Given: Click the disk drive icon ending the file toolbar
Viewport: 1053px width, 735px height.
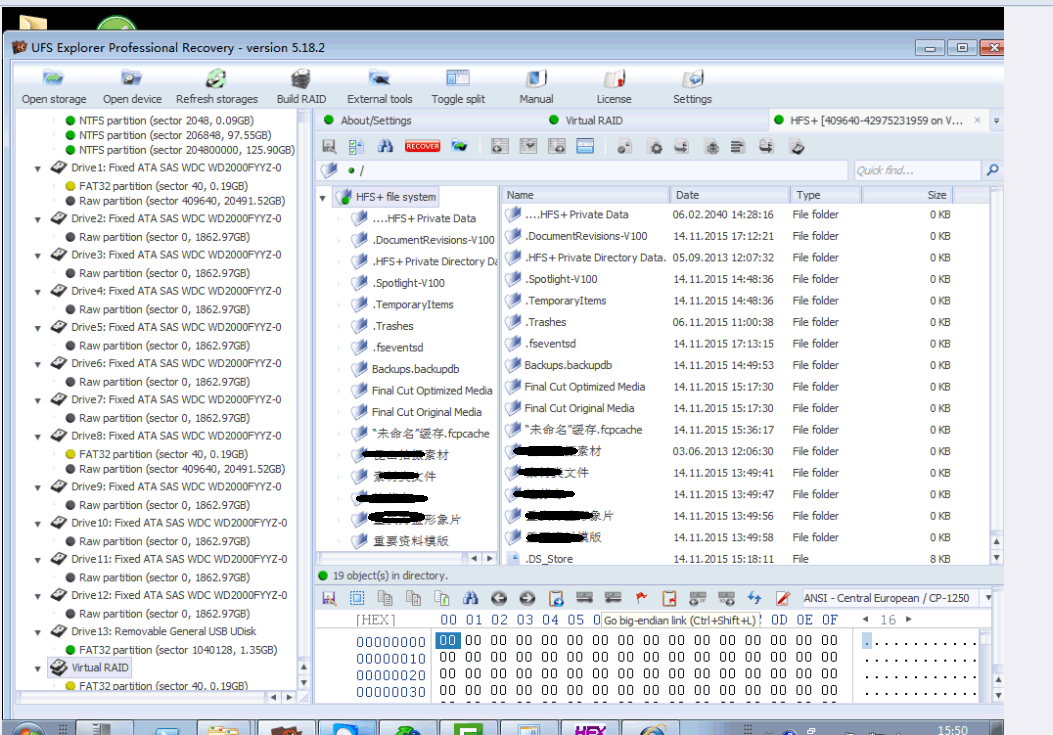Looking at the screenshot, I should [797, 147].
